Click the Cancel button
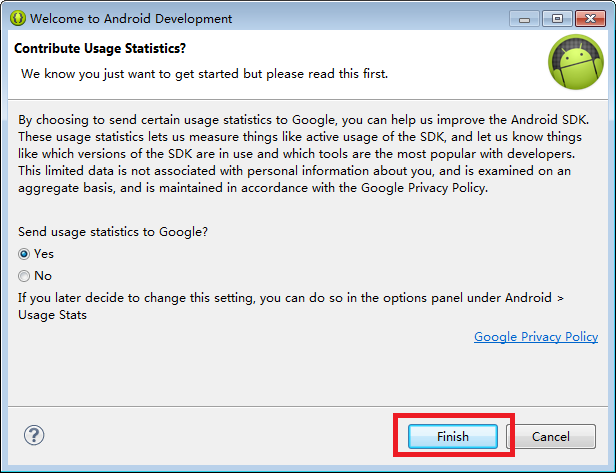Image resolution: width=616 pixels, height=473 pixels. click(551, 436)
